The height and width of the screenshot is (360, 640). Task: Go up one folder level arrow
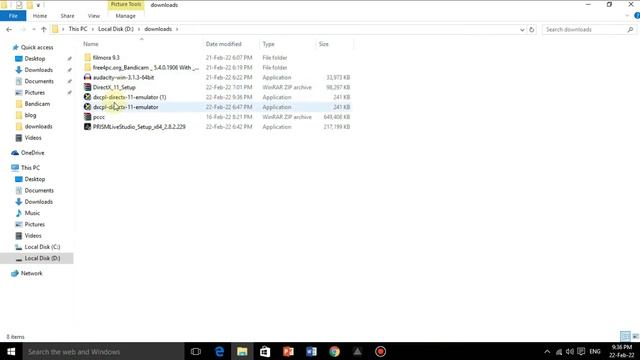pos(44,29)
